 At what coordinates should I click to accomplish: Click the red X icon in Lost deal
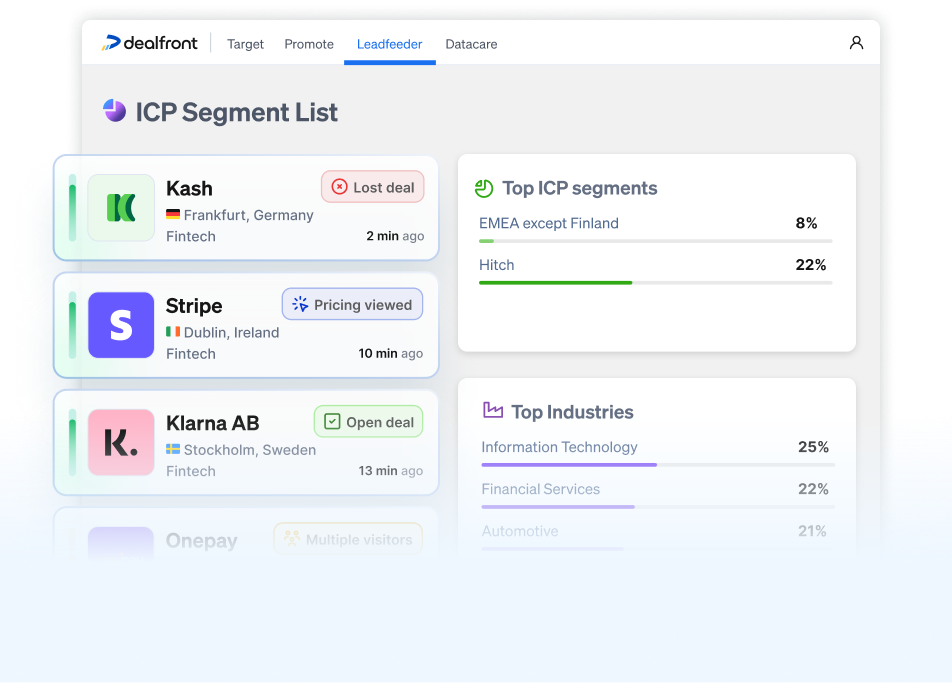[x=339, y=187]
